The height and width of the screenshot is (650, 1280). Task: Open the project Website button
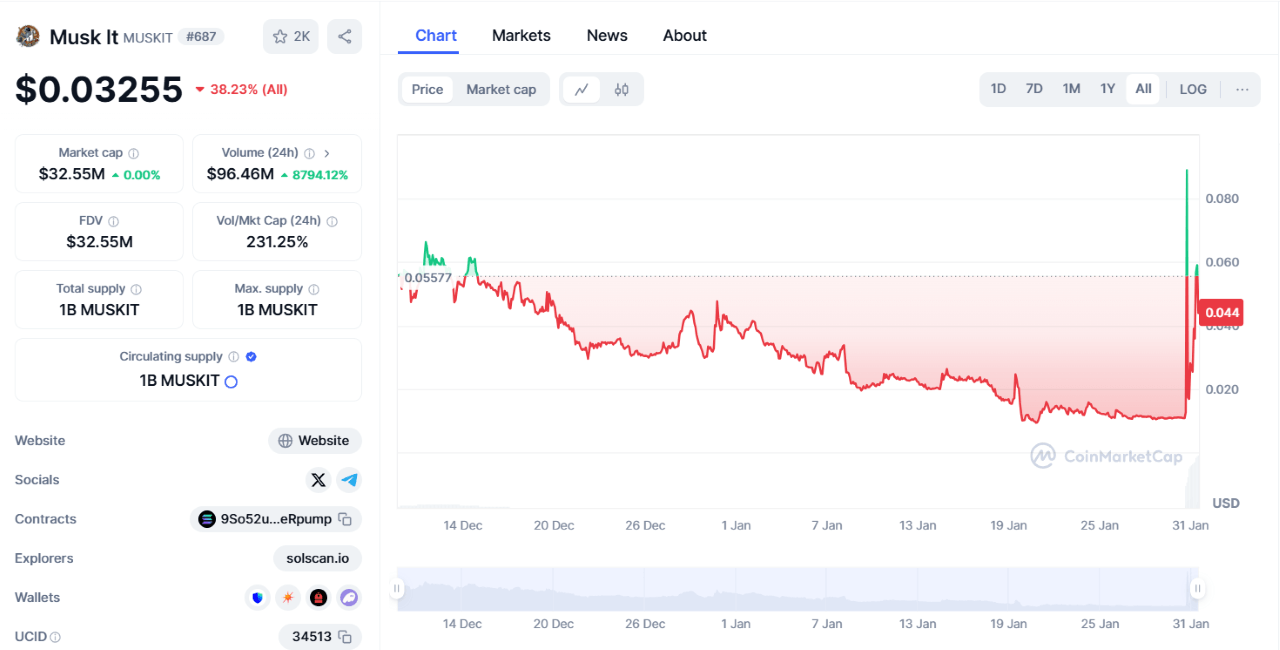click(314, 440)
